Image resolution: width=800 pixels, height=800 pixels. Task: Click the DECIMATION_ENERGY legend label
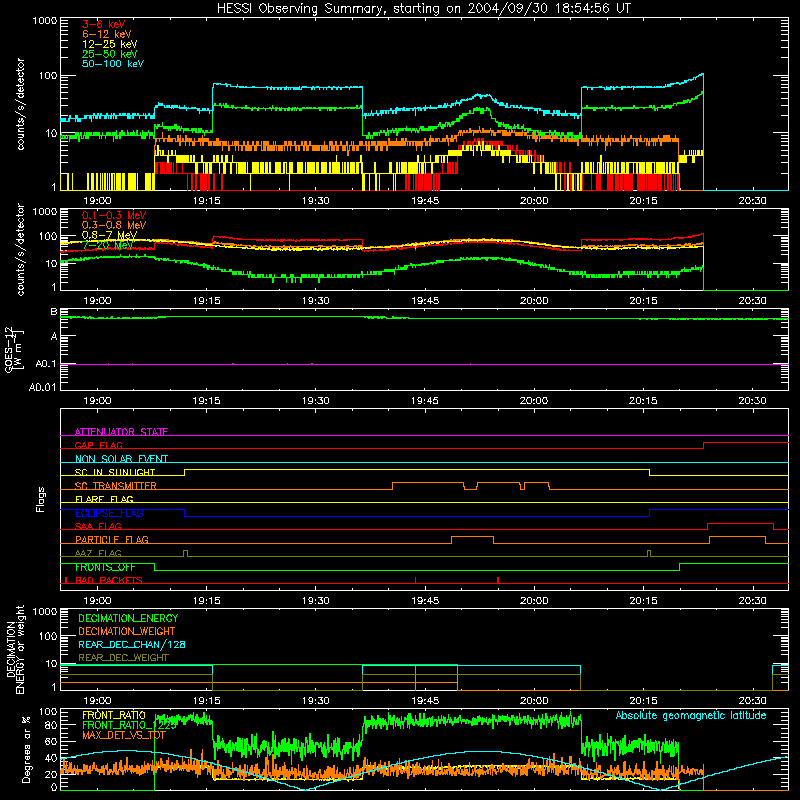(x=128, y=618)
